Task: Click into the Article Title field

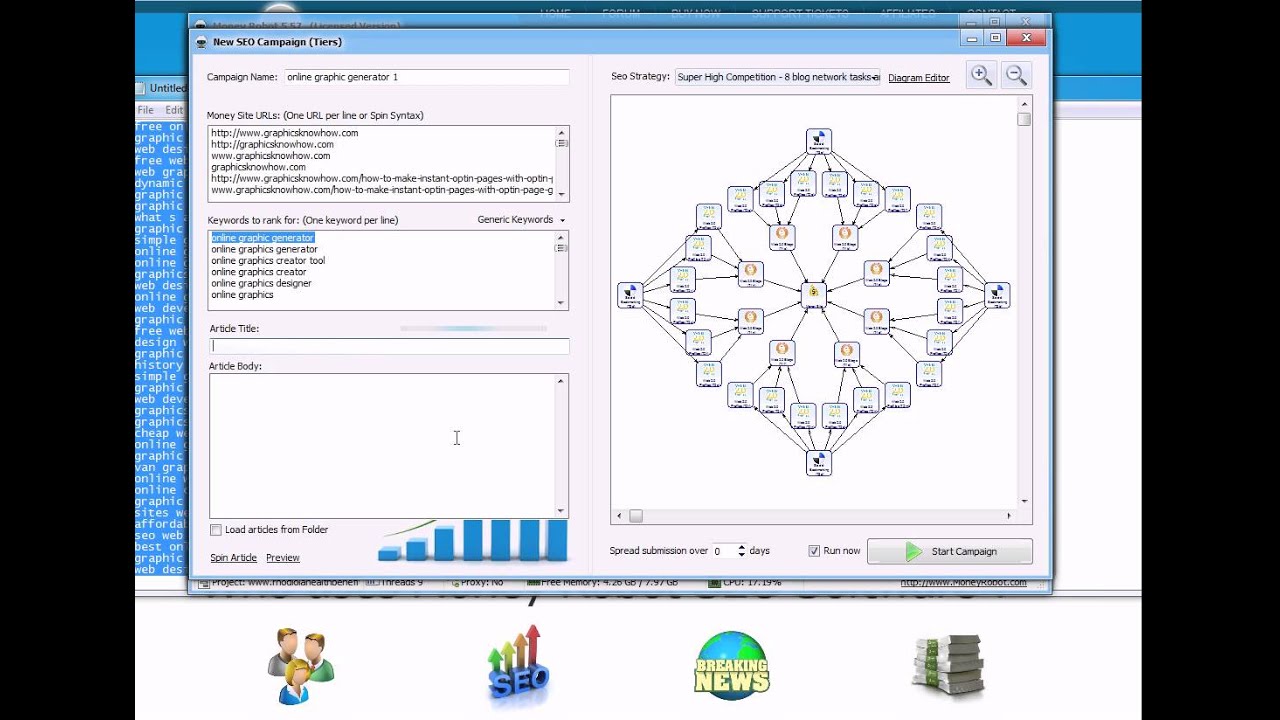Action: (389, 346)
